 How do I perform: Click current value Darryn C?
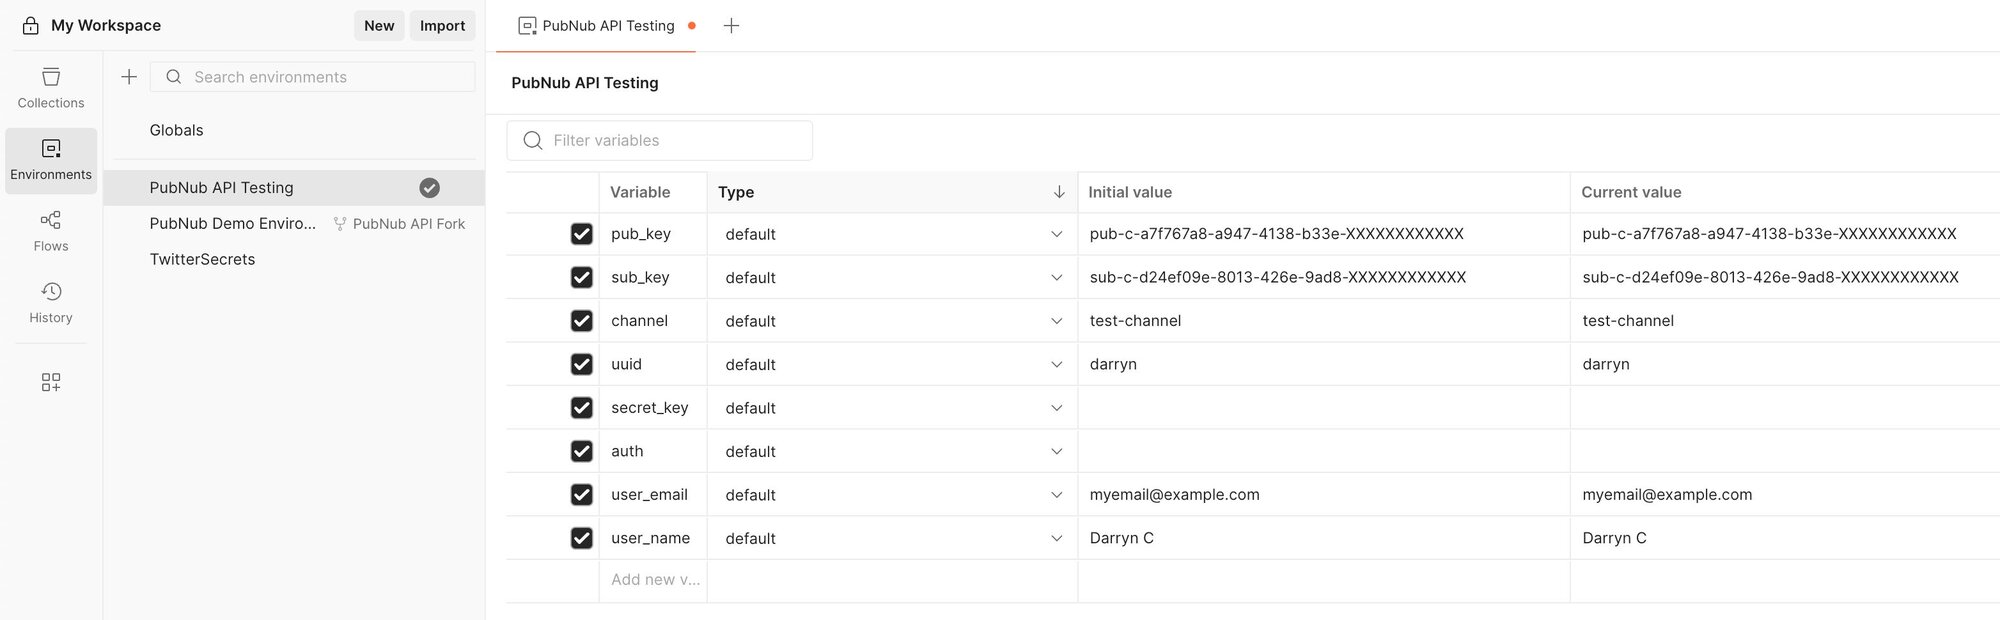1785,538
